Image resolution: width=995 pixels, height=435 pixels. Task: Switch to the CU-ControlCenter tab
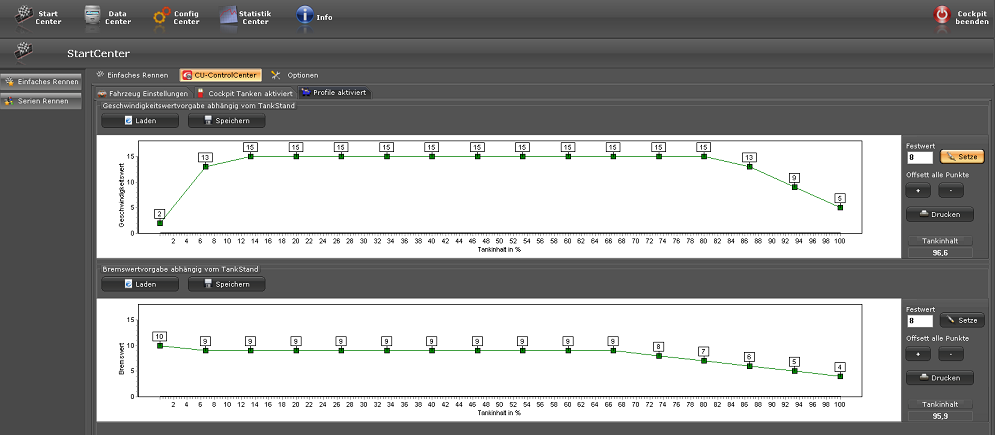click(220, 75)
